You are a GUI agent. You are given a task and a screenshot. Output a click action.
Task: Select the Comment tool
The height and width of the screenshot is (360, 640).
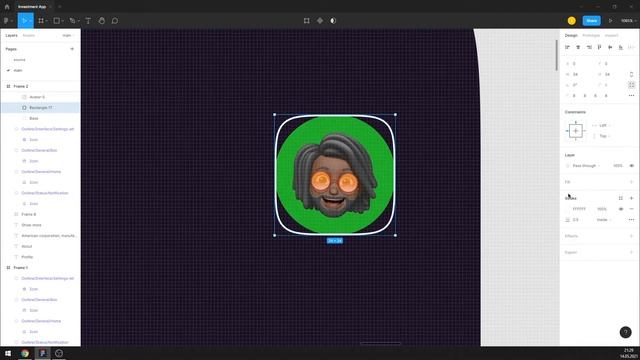(115, 20)
